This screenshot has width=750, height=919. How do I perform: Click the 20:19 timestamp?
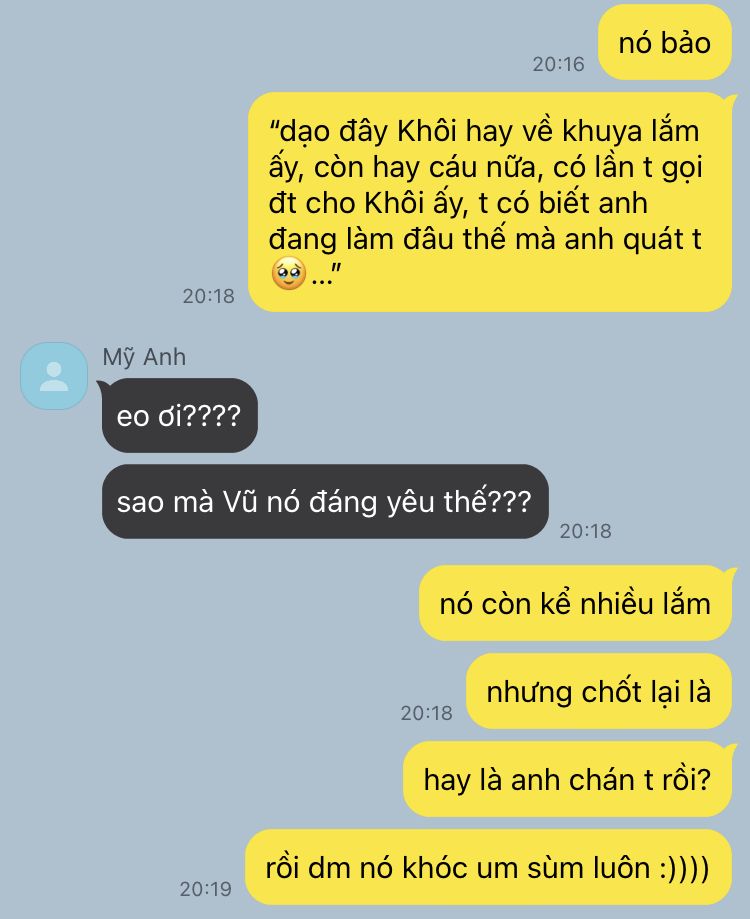click(206, 889)
